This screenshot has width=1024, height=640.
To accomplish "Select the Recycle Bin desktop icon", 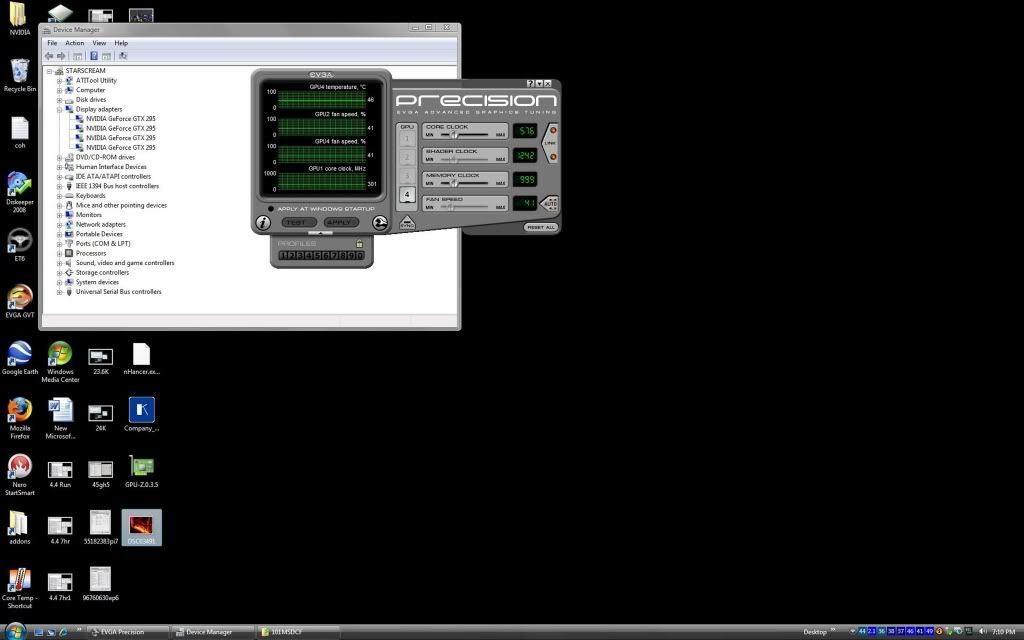I will (x=20, y=75).
